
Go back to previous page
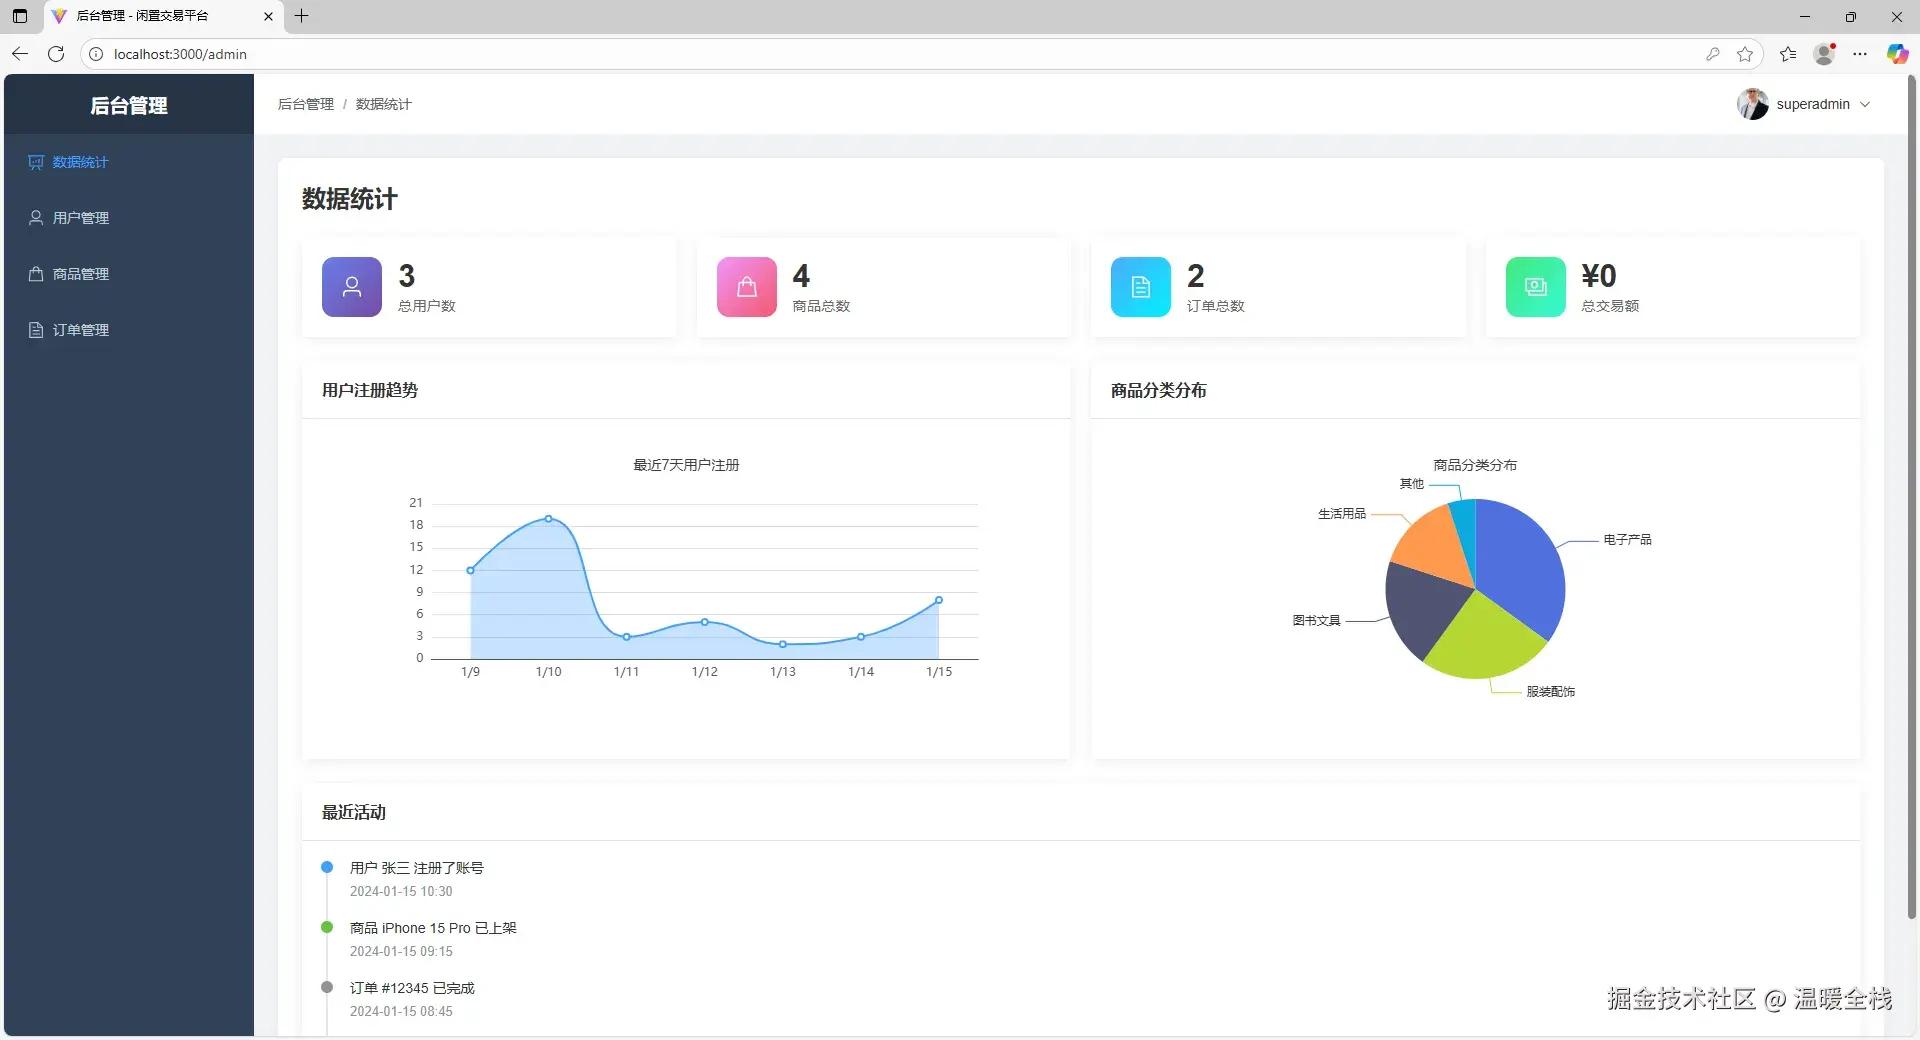[x=20, y=54]
